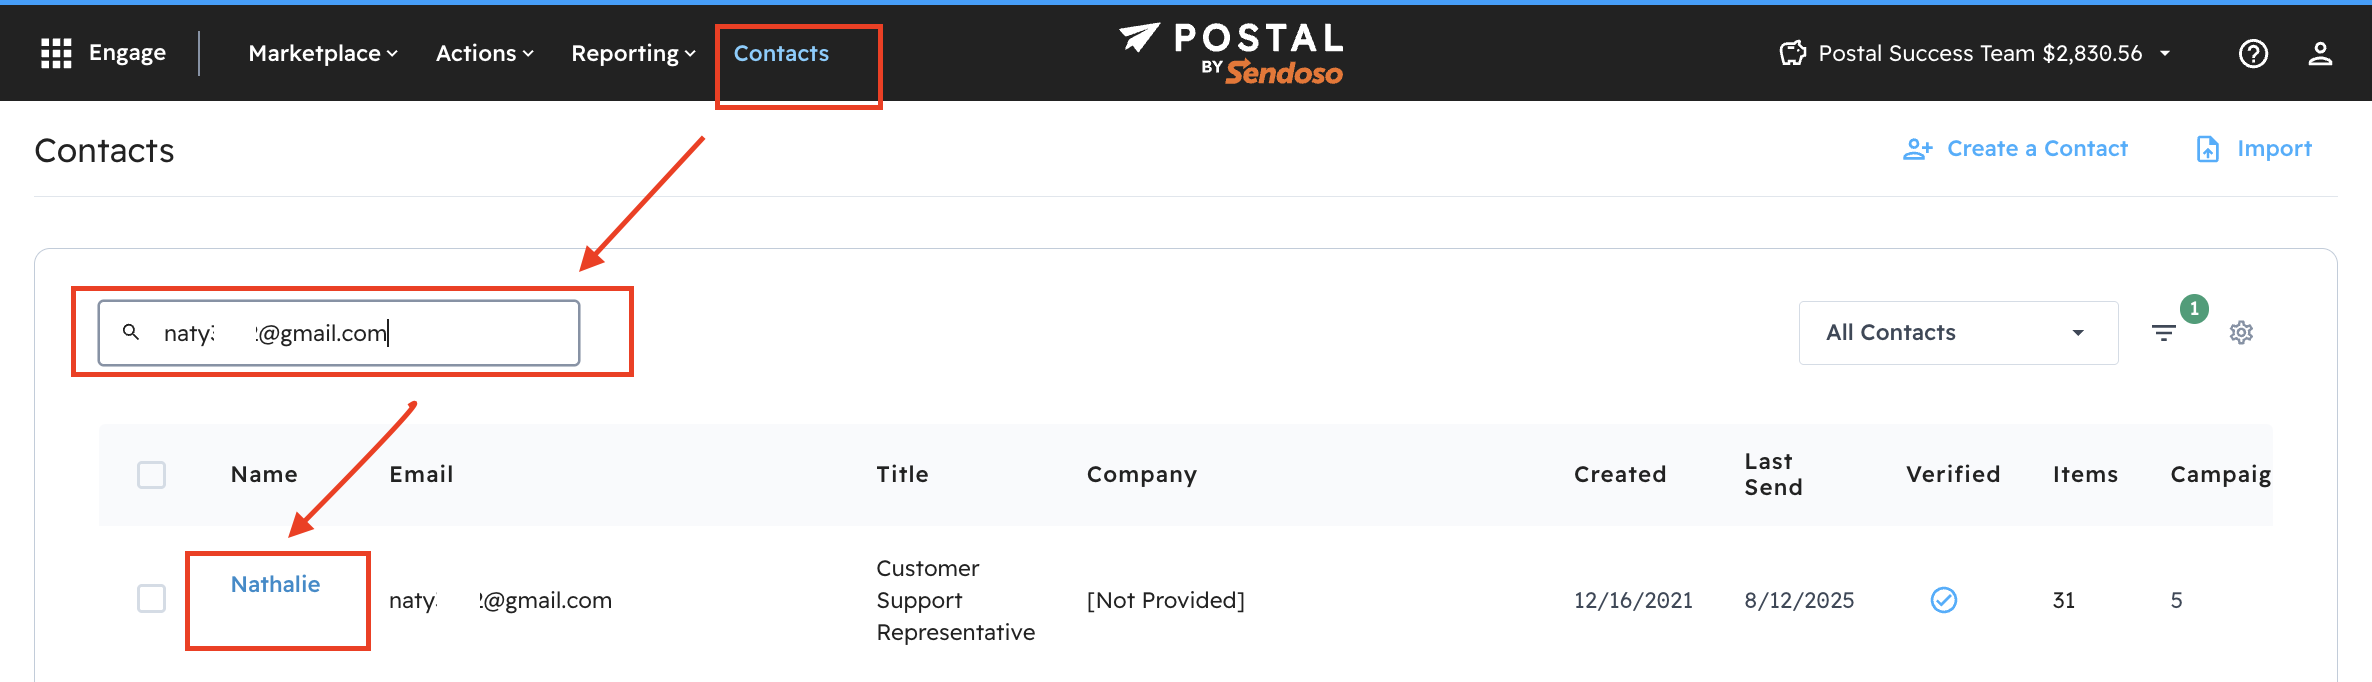Click the Import file icon
The image size is (2372, 682).
(x=2207, y=149)
